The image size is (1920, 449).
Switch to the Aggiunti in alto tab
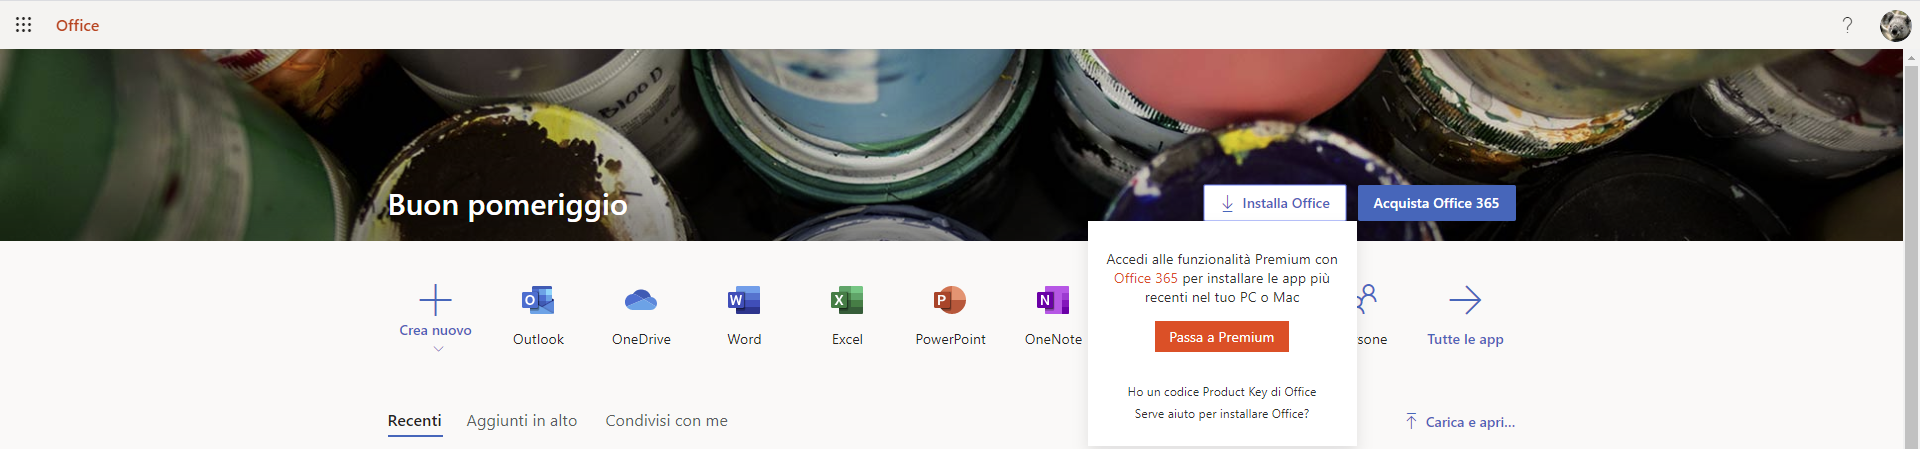522,421
